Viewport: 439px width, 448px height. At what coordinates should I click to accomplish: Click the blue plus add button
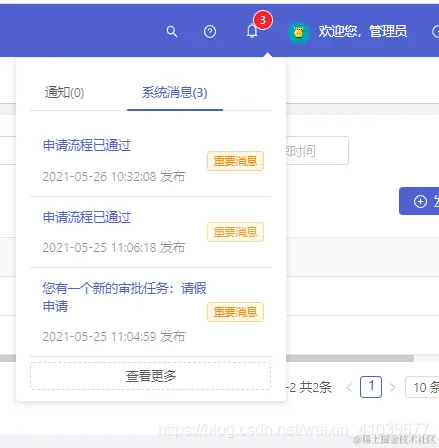pos(419,201)
